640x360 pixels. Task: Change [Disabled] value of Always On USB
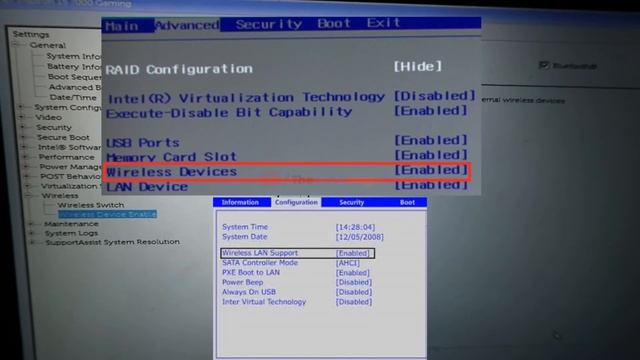354,292
